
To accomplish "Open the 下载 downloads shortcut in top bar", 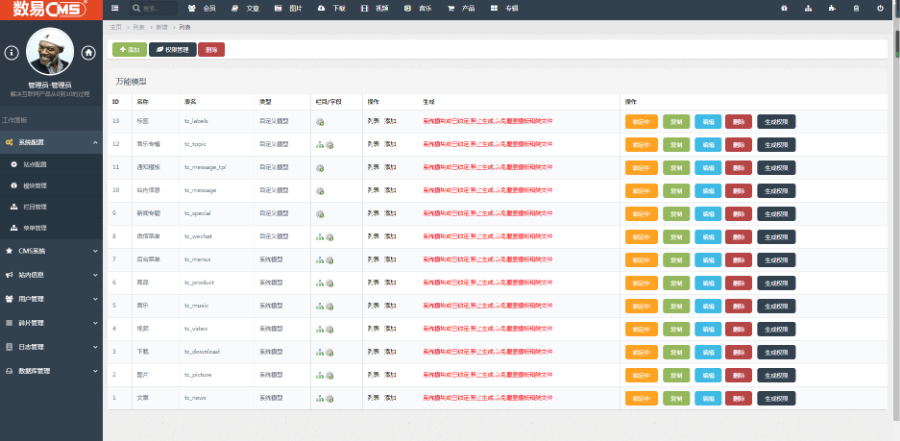I will [331, 9].
